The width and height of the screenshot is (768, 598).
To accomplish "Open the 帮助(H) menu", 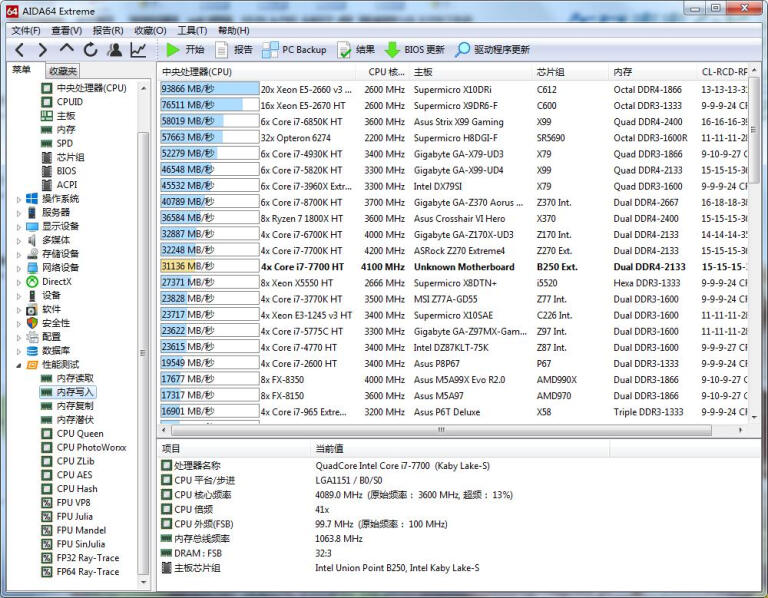I will (x=234, y=30).
